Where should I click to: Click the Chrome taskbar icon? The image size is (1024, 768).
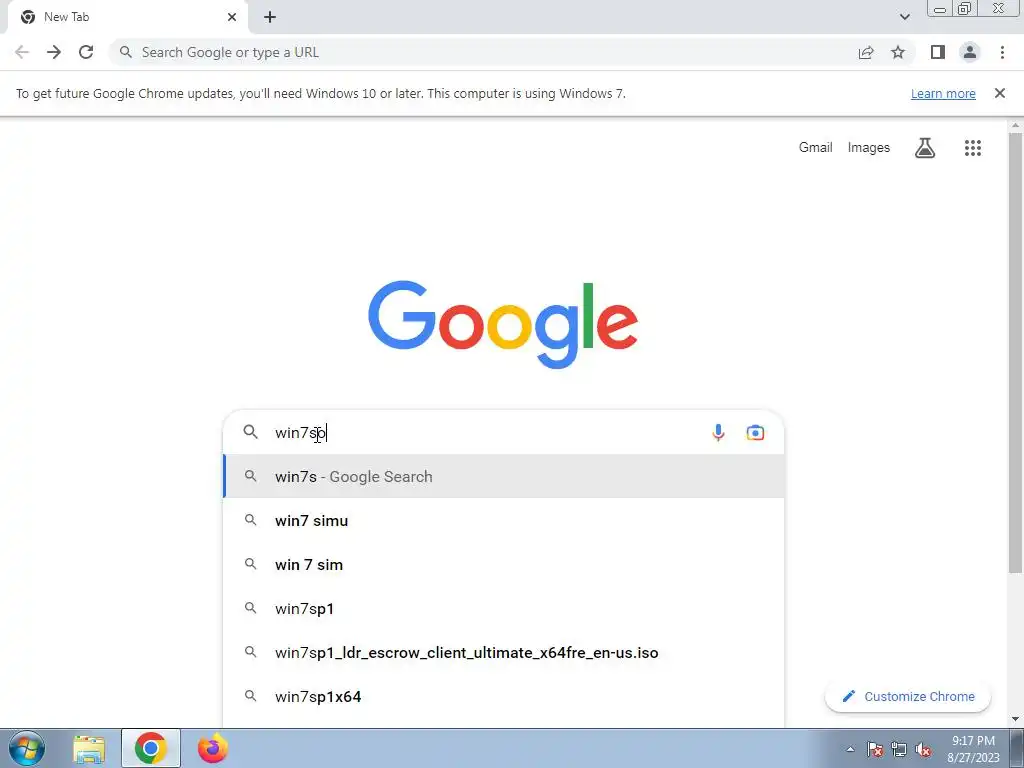(x=151, y=748)
